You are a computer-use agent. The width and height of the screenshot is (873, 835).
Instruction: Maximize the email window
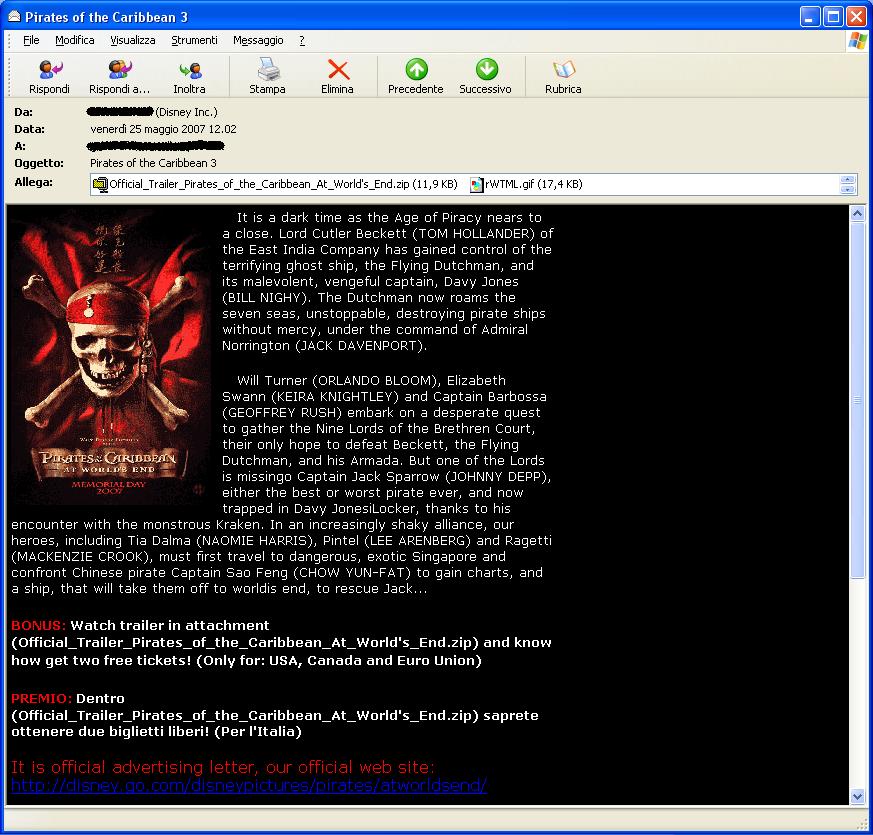(x=833, y=17)
